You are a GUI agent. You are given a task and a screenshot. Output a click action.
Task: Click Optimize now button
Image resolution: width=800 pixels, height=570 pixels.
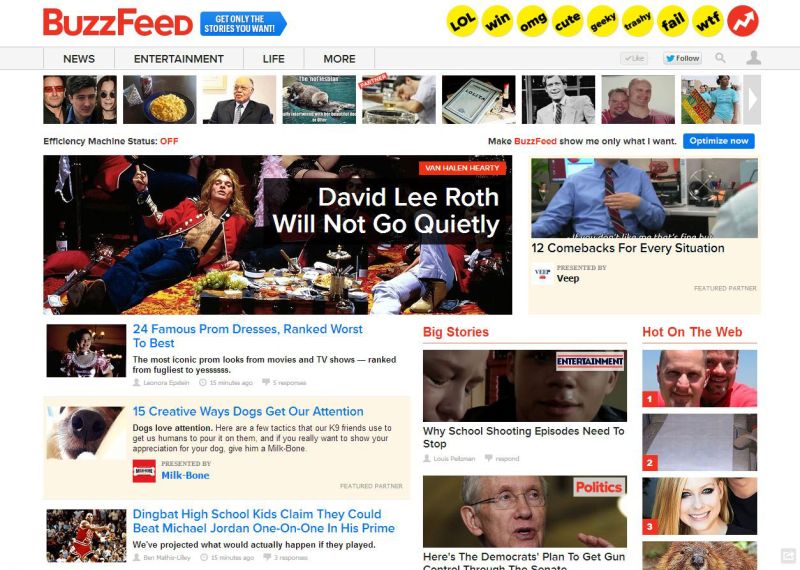719,141
